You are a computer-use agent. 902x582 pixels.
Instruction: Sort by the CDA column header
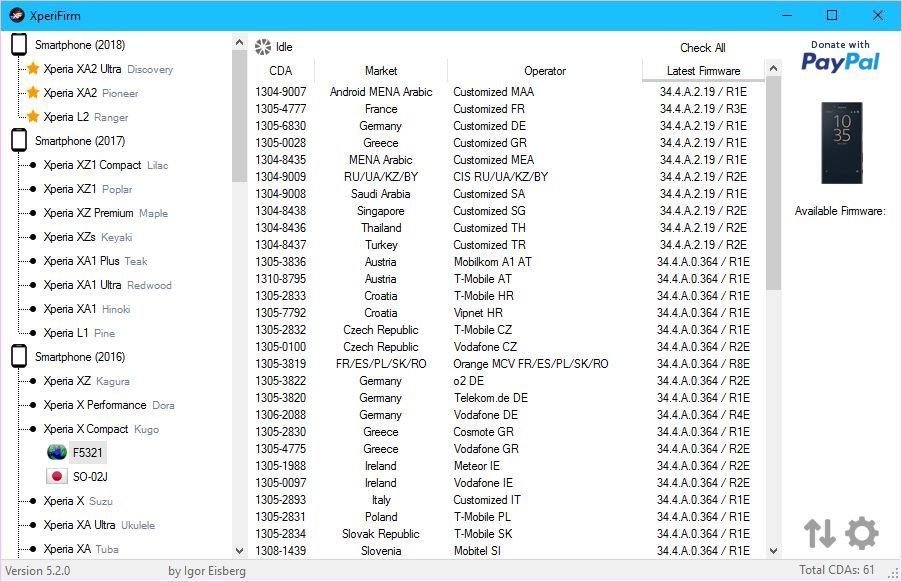(x=281, y=71)
